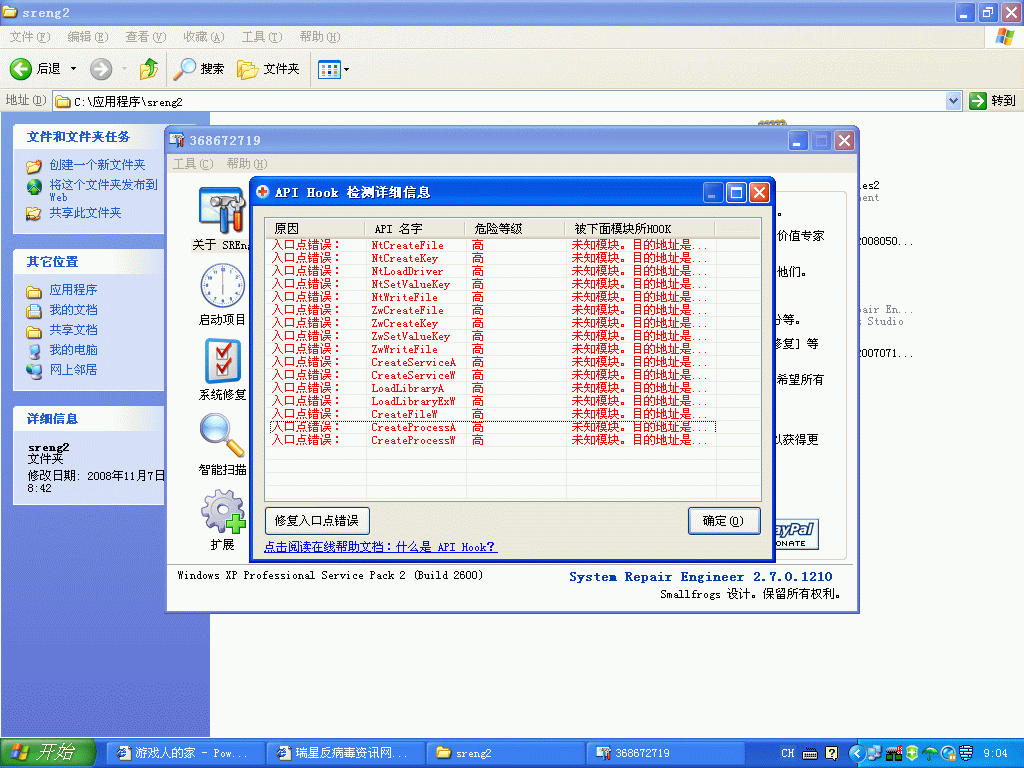The width and height of the screenshot is (1024, 768).
Task: Click the 扩展 gear icon
Action: pos(223,511)
